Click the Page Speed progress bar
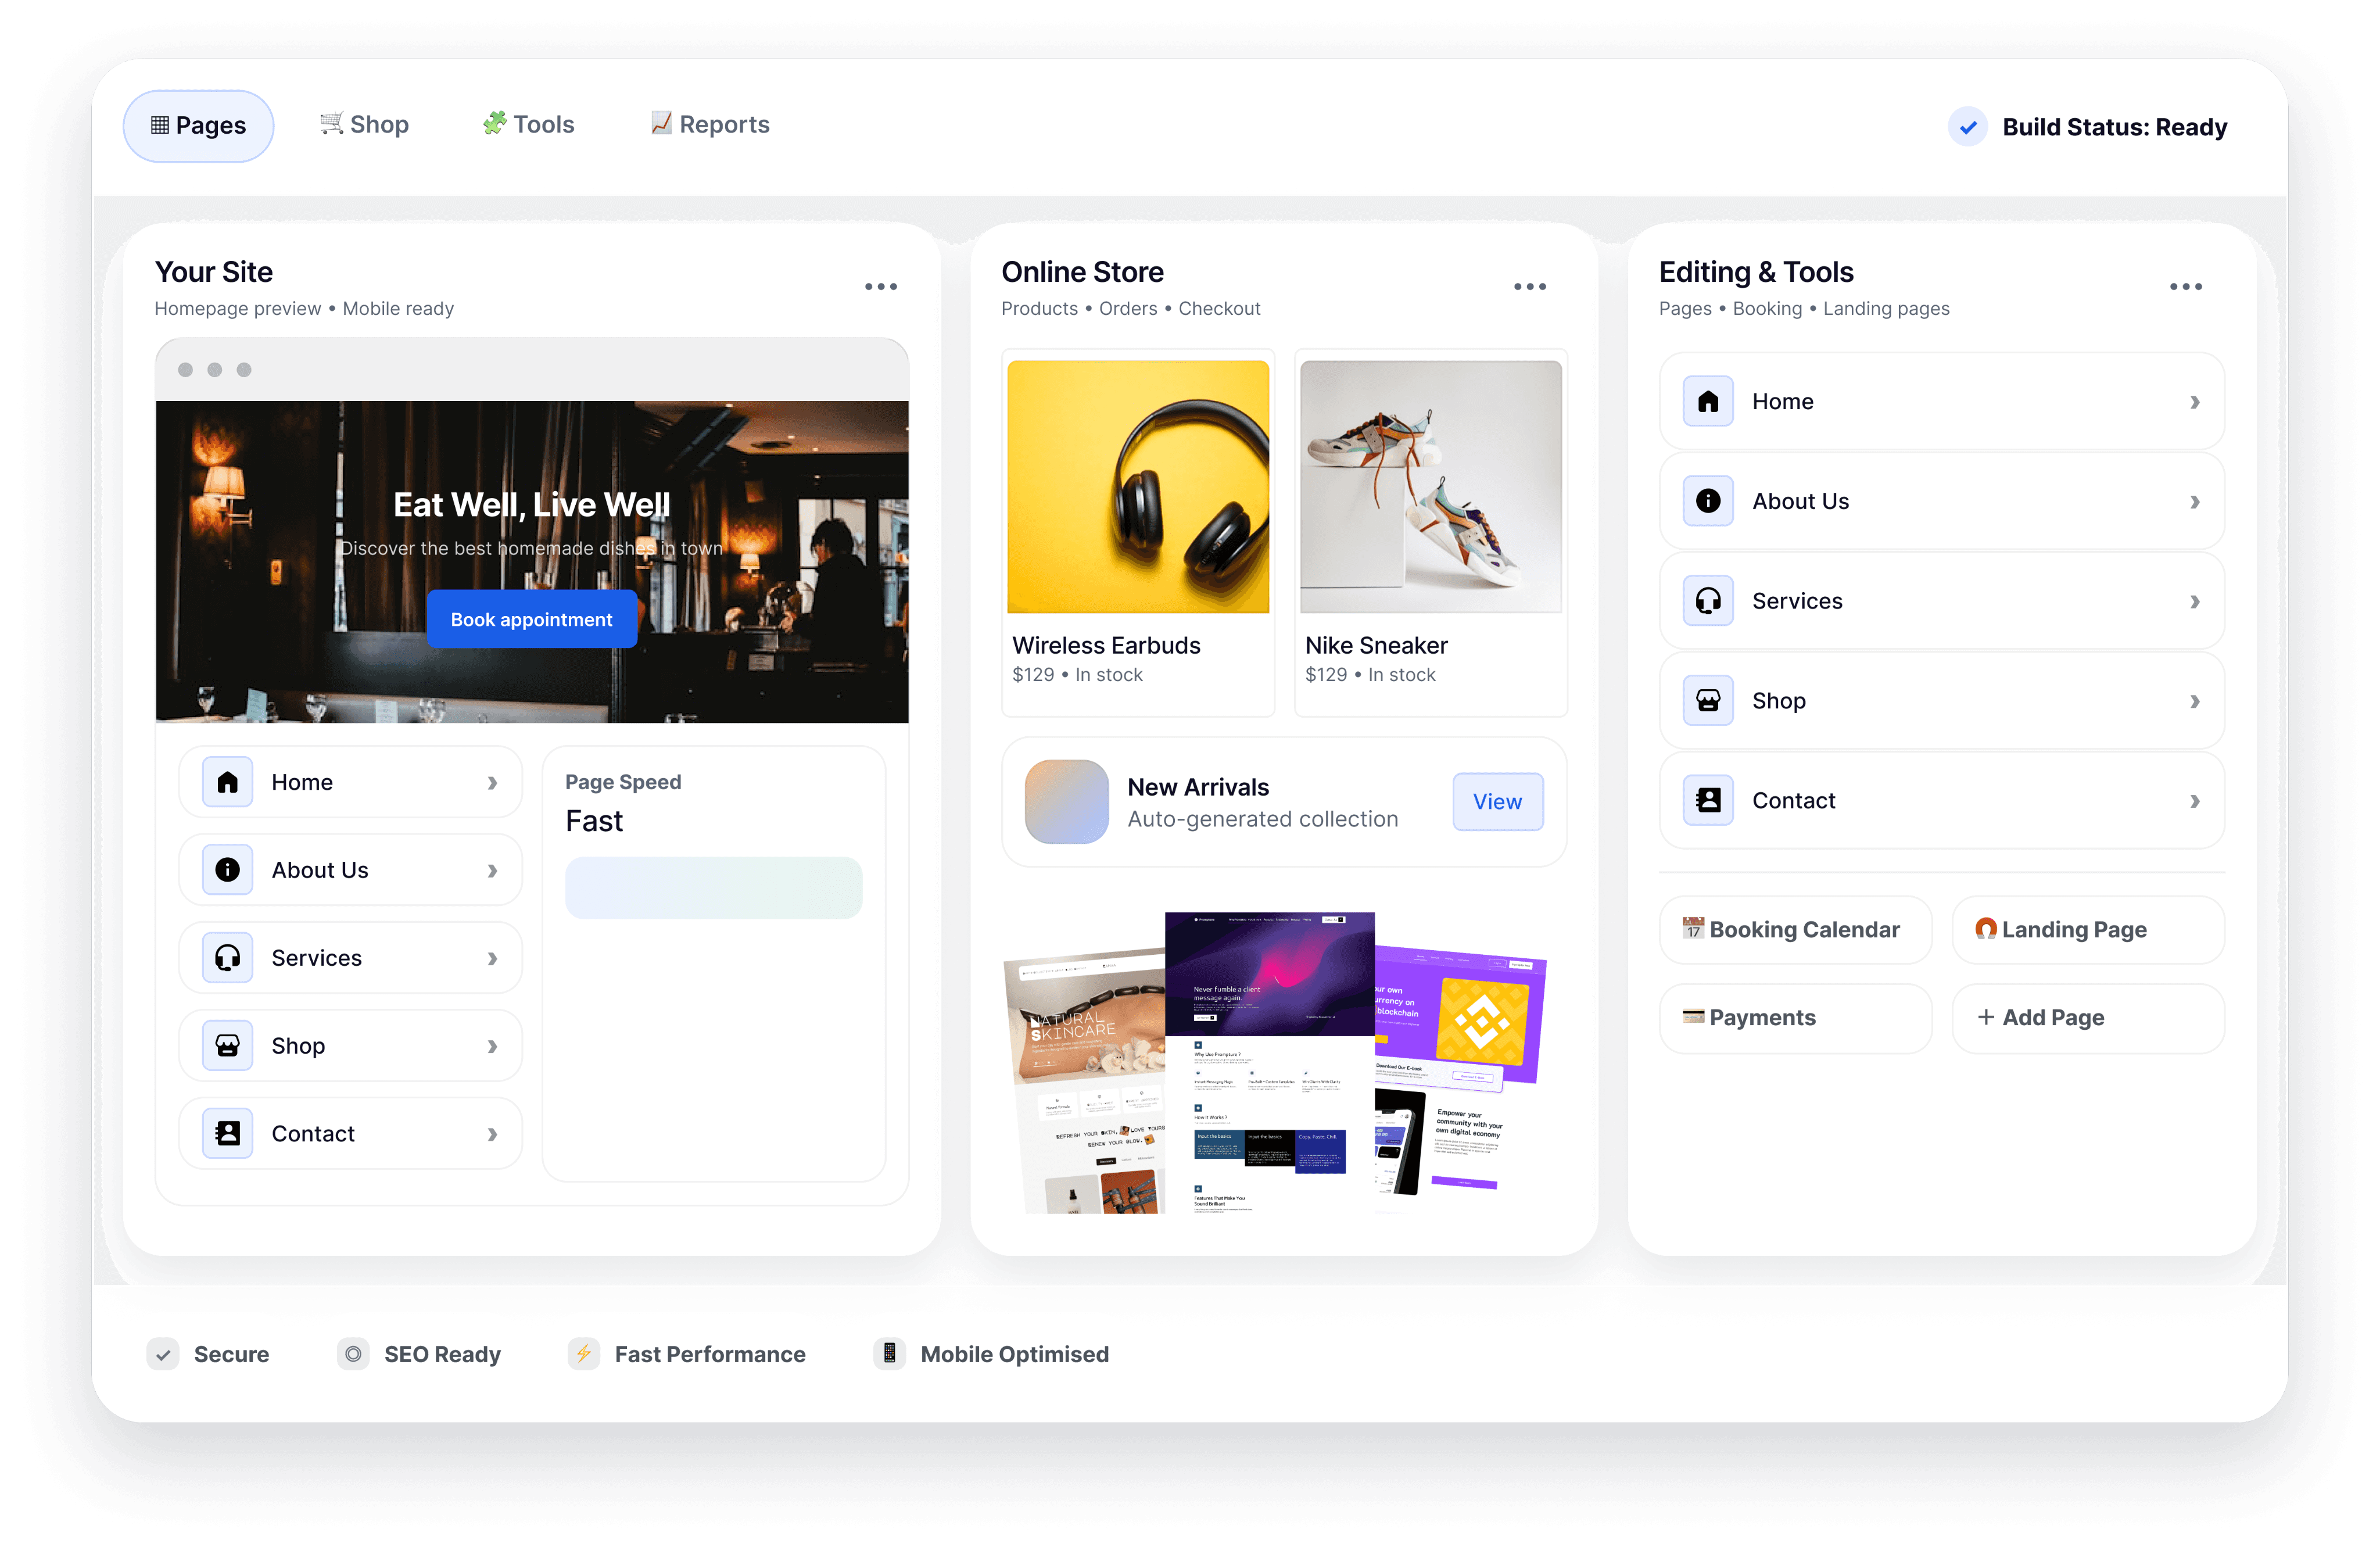The image size is (2380, 1547). [713, 888]
